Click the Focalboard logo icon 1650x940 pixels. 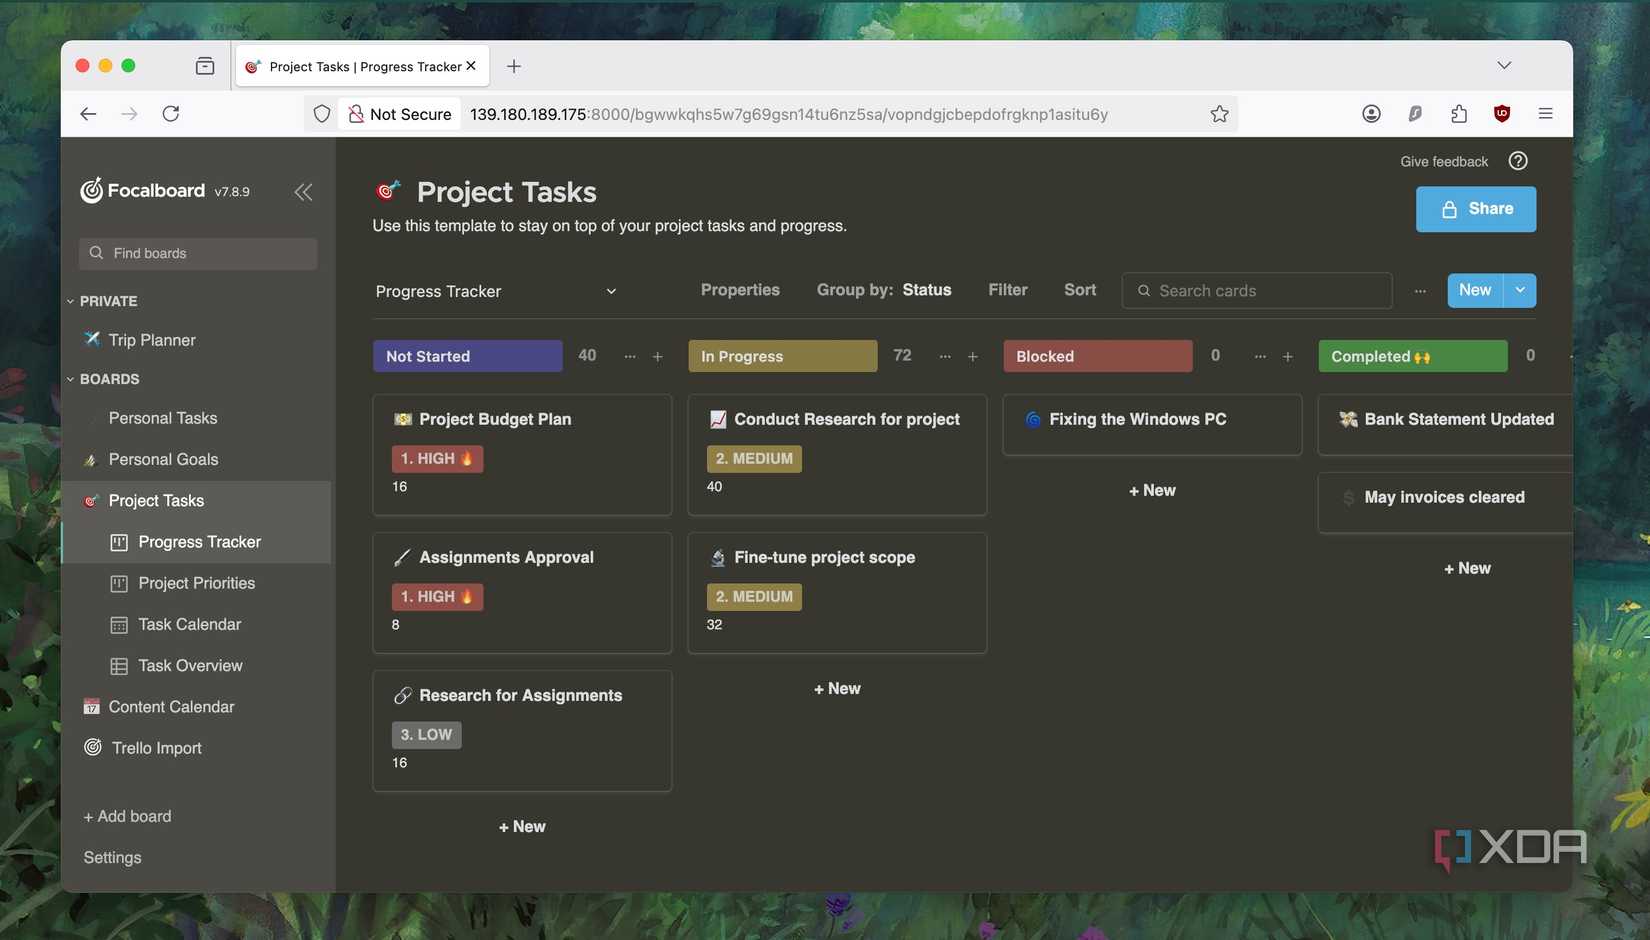pyautogui.click(x=92, y=190)
